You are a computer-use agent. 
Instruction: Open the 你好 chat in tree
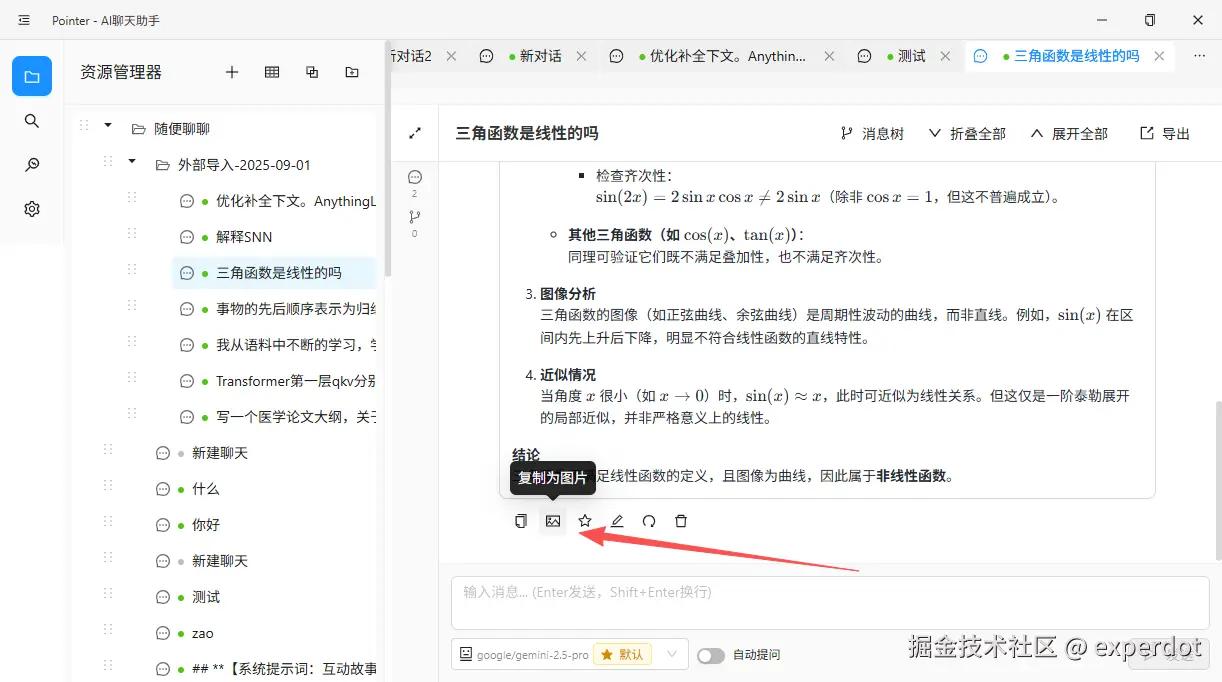[262, 525]
